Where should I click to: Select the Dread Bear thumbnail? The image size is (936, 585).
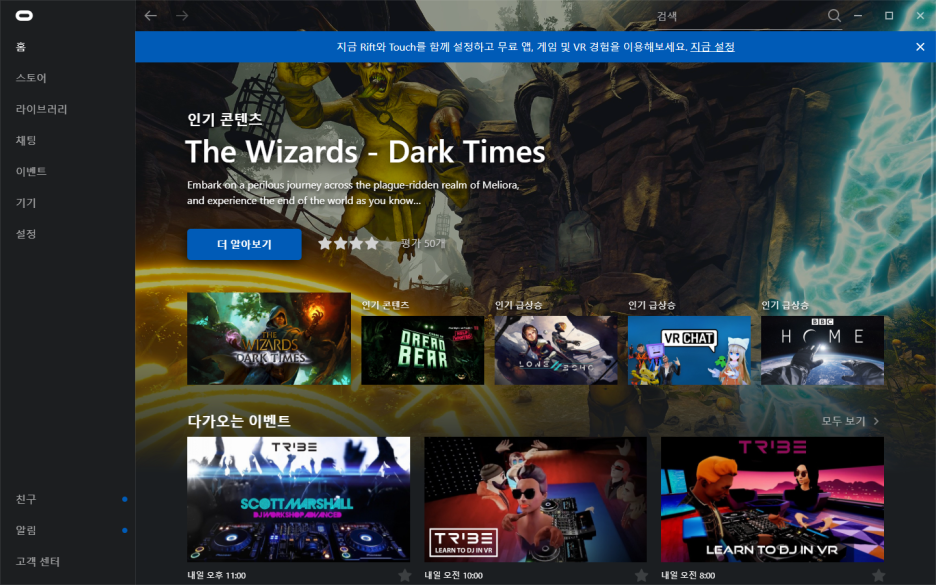[x=423, y=350]
